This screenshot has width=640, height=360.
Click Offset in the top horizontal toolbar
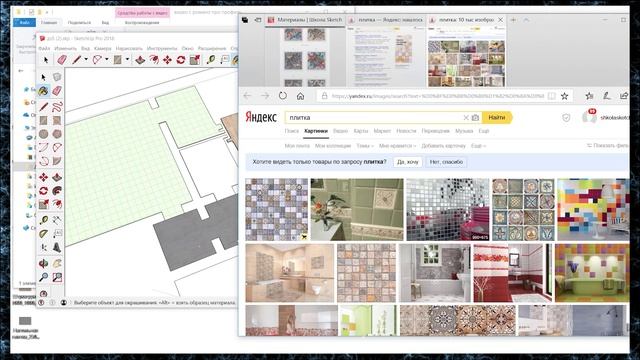pos(153,60)
